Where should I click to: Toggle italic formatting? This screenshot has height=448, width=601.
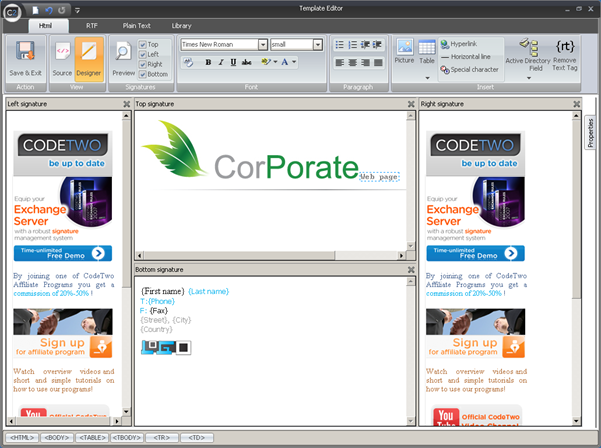pos(221,62)
